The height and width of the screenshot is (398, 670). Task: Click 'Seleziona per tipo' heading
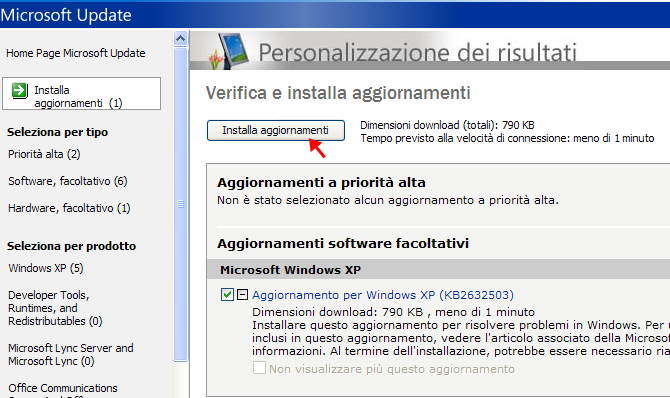pyautogui.click(x=57, y=132)
